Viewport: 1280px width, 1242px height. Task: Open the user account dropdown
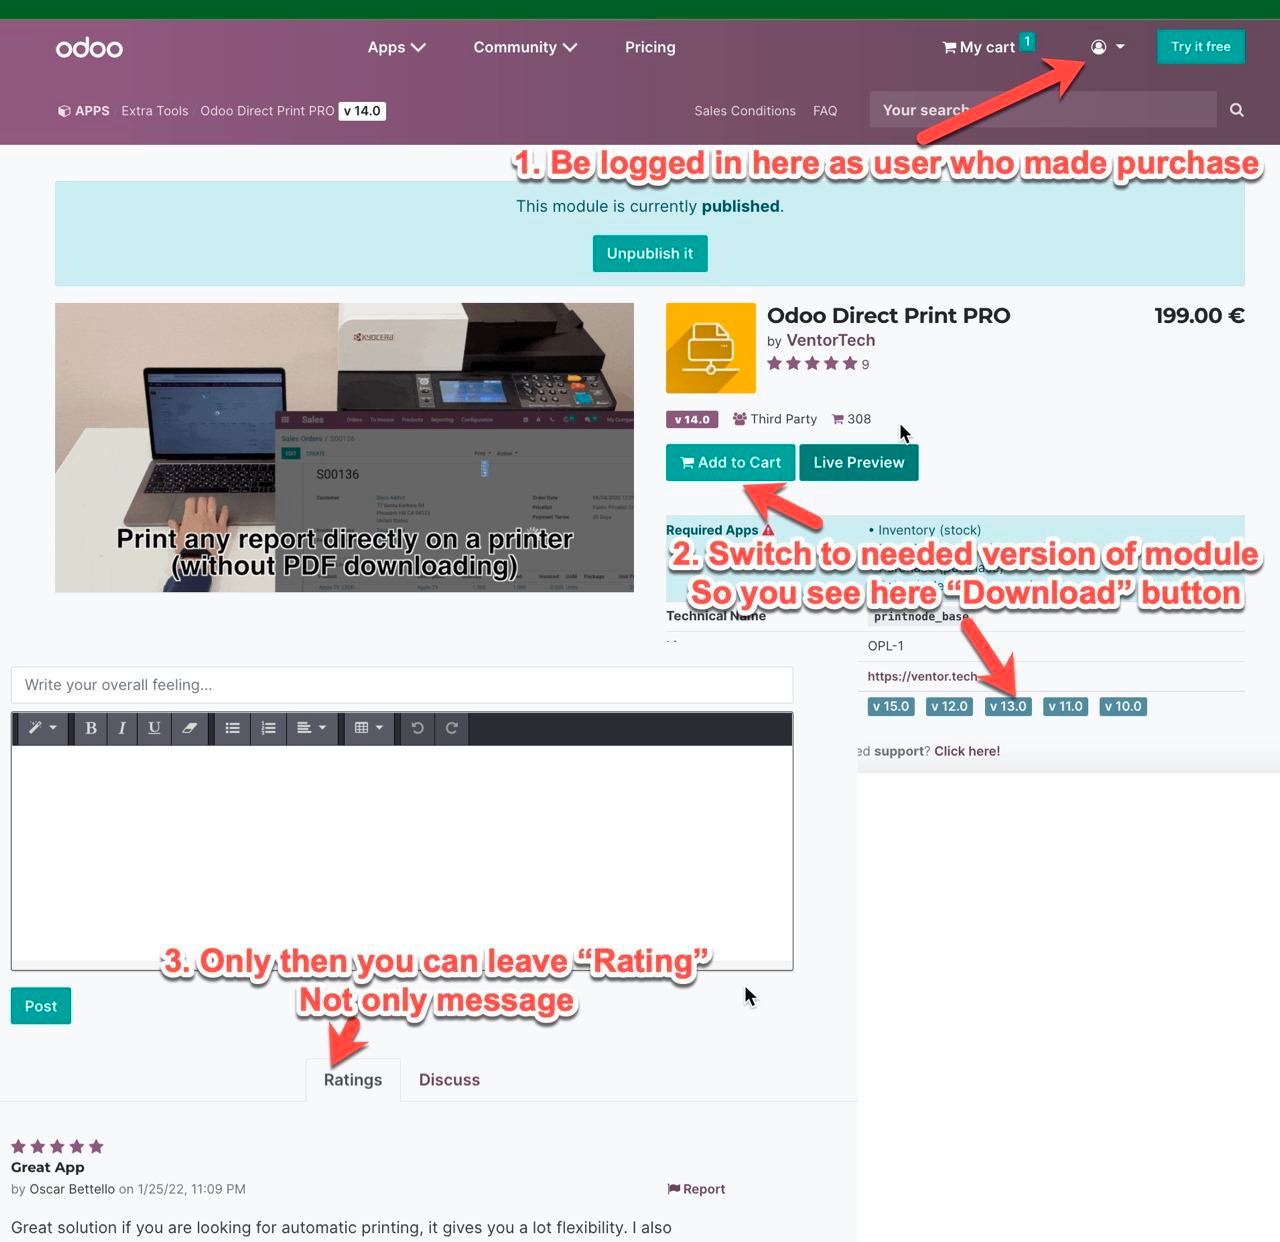click(1107, 47)
